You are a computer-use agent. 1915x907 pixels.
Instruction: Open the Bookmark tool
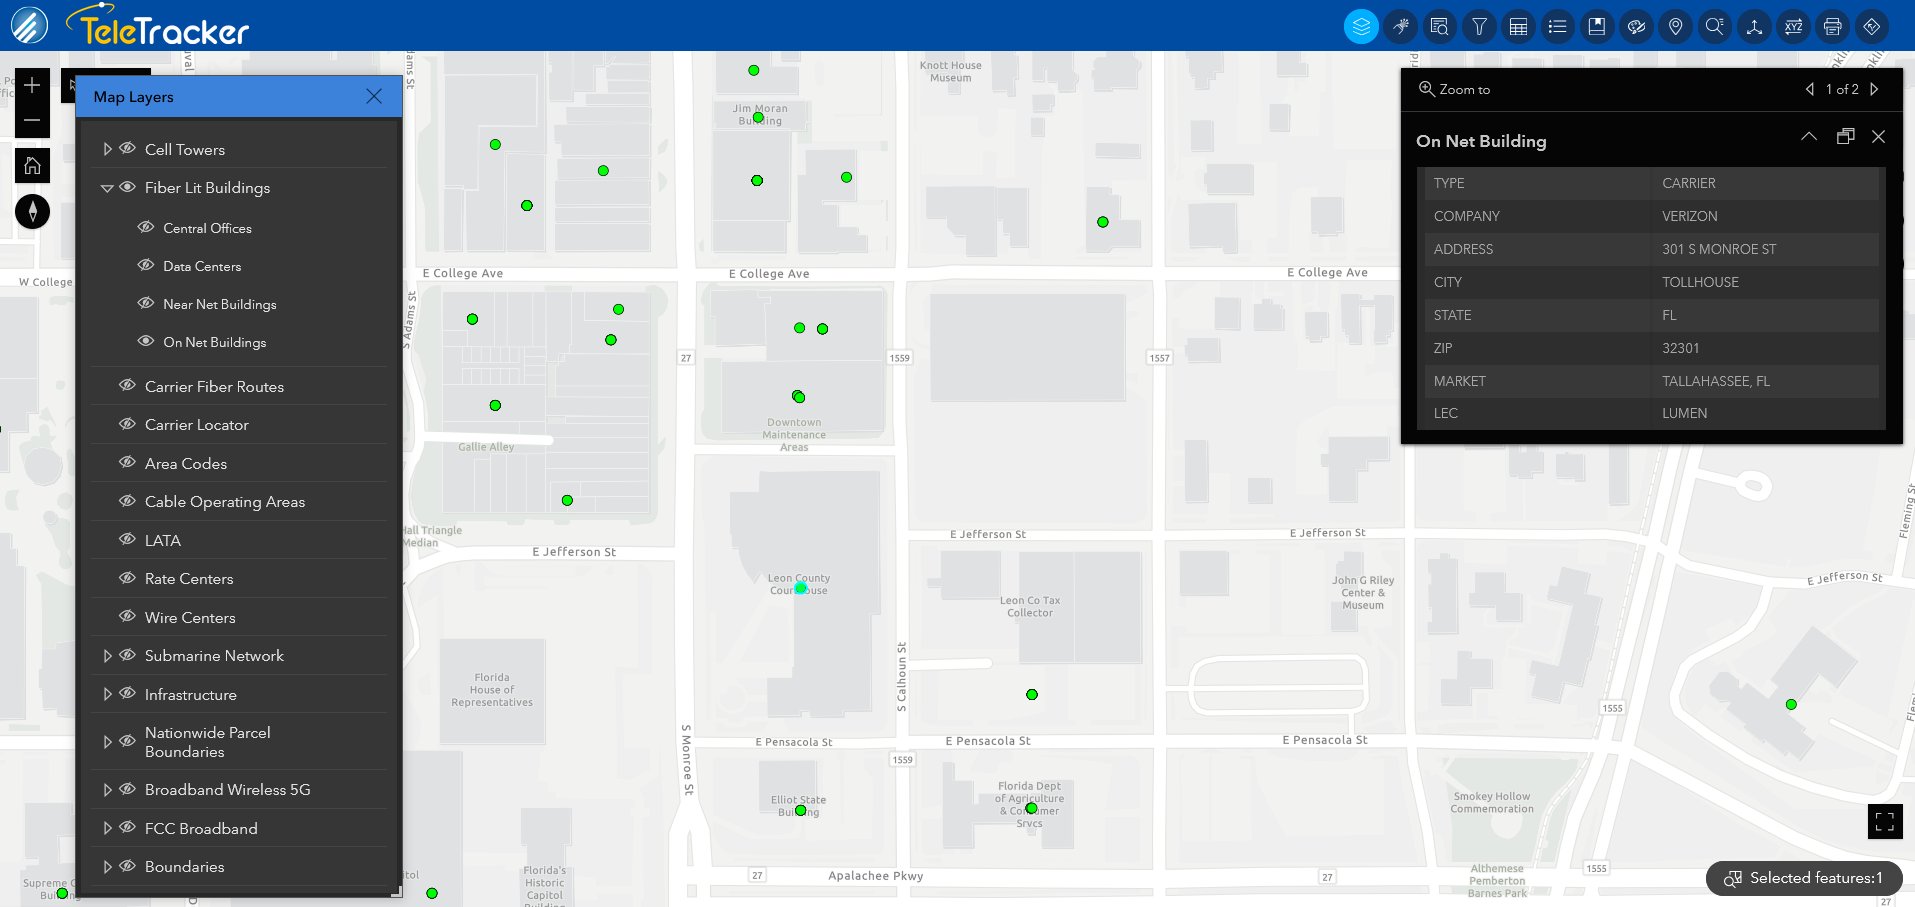(1596, 26)
